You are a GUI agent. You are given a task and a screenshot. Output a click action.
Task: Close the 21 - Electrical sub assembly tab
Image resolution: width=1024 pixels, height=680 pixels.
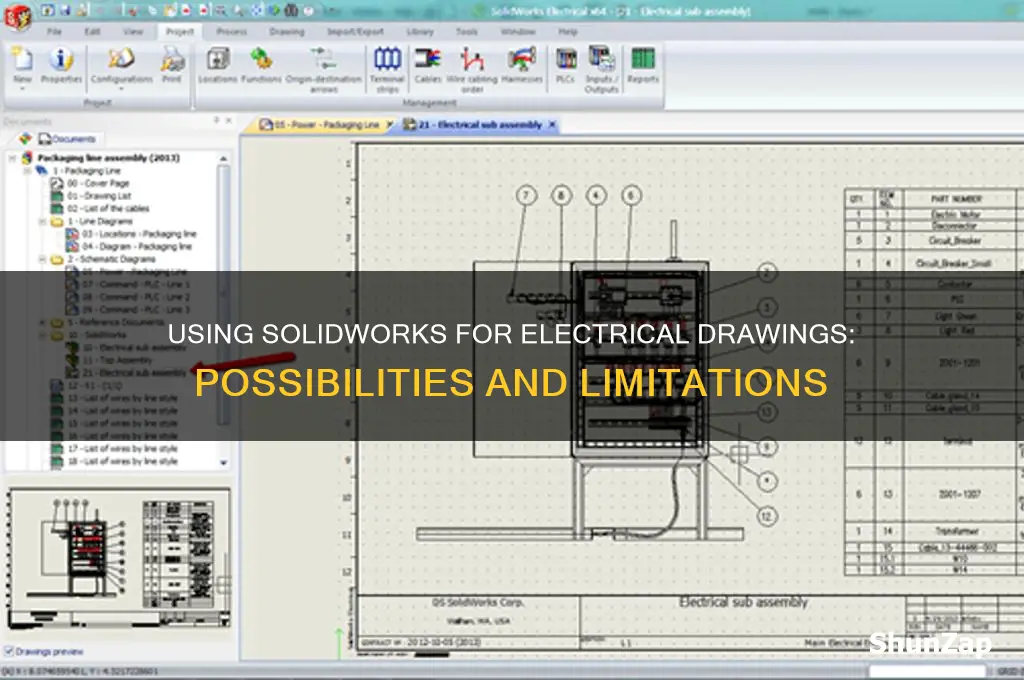(x=552, y=124)
